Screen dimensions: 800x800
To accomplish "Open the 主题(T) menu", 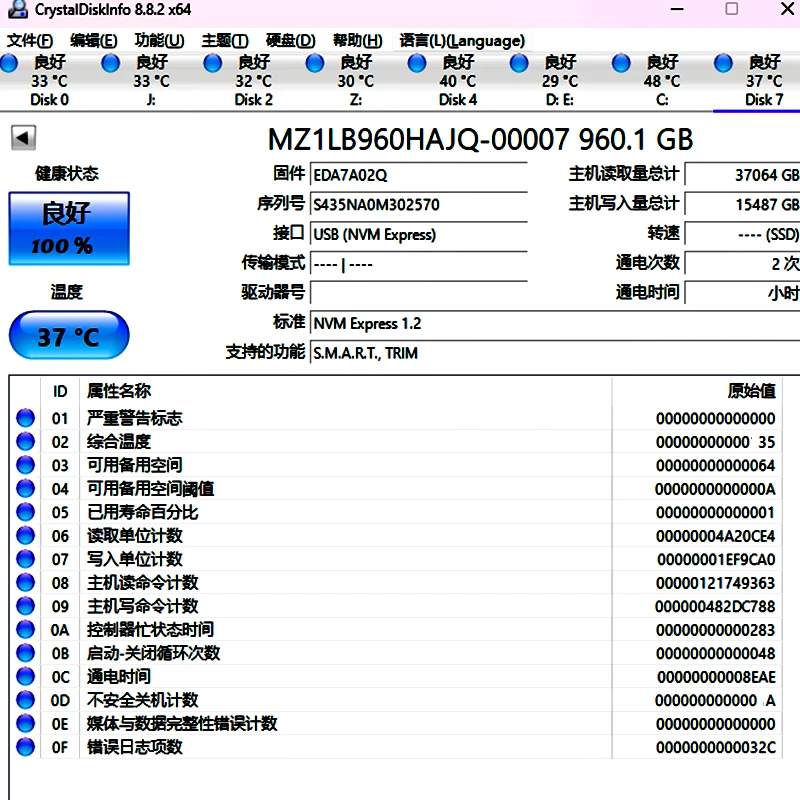I will (x=224, y=40).
